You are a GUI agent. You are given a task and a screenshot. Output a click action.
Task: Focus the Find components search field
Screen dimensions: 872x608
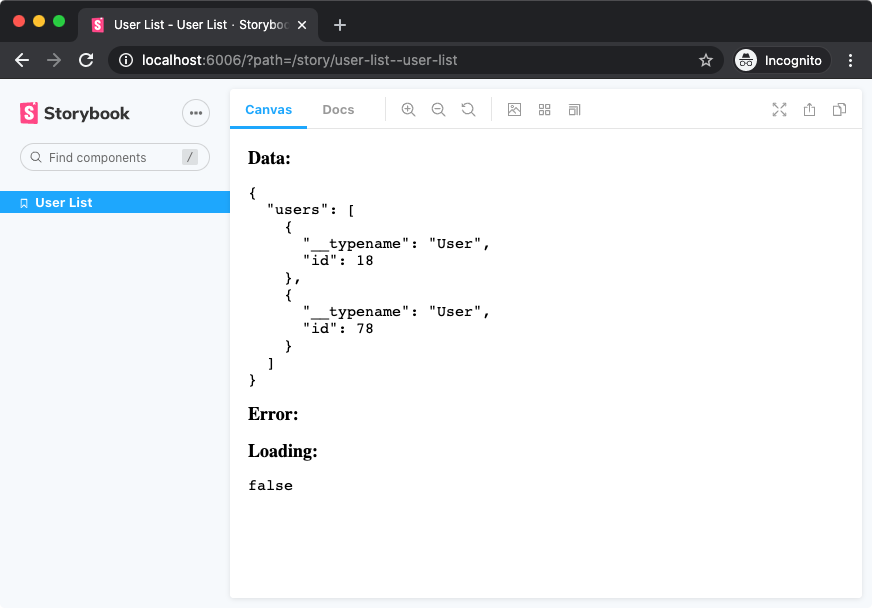[115, 157]
